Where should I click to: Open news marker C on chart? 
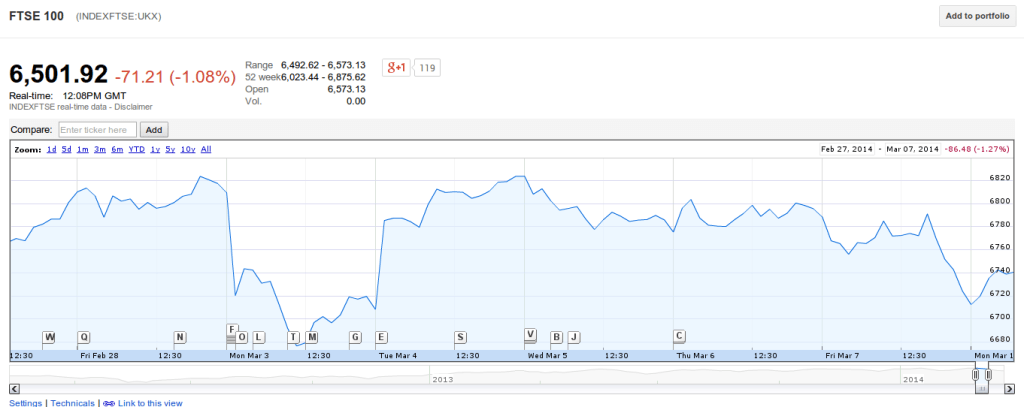tap(679, 336)
